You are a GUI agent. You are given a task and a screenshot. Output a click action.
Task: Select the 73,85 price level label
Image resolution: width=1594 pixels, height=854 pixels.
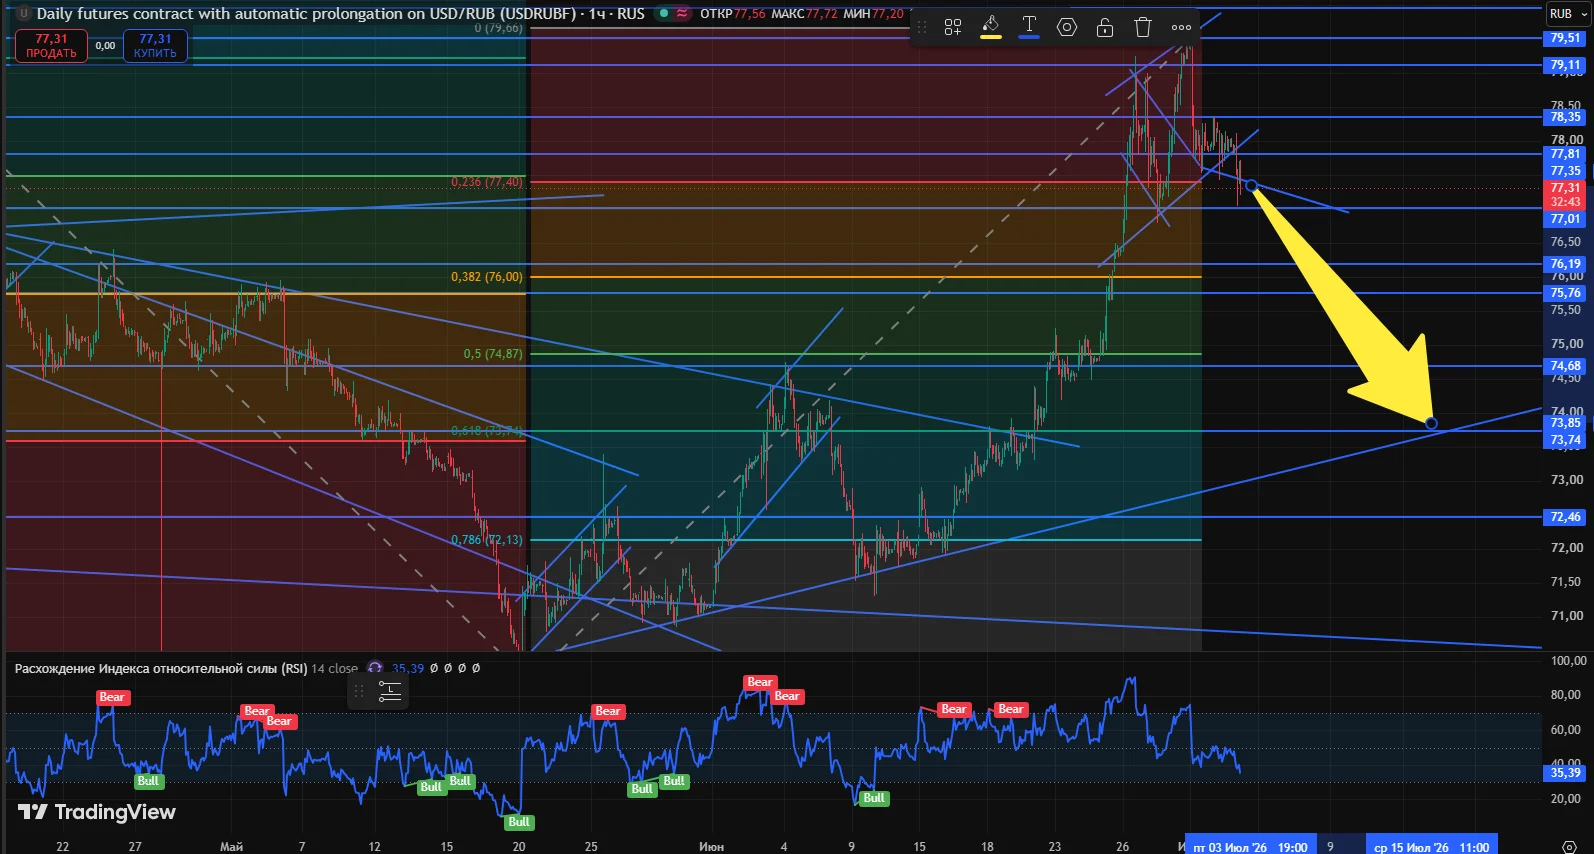[1566, 423]
